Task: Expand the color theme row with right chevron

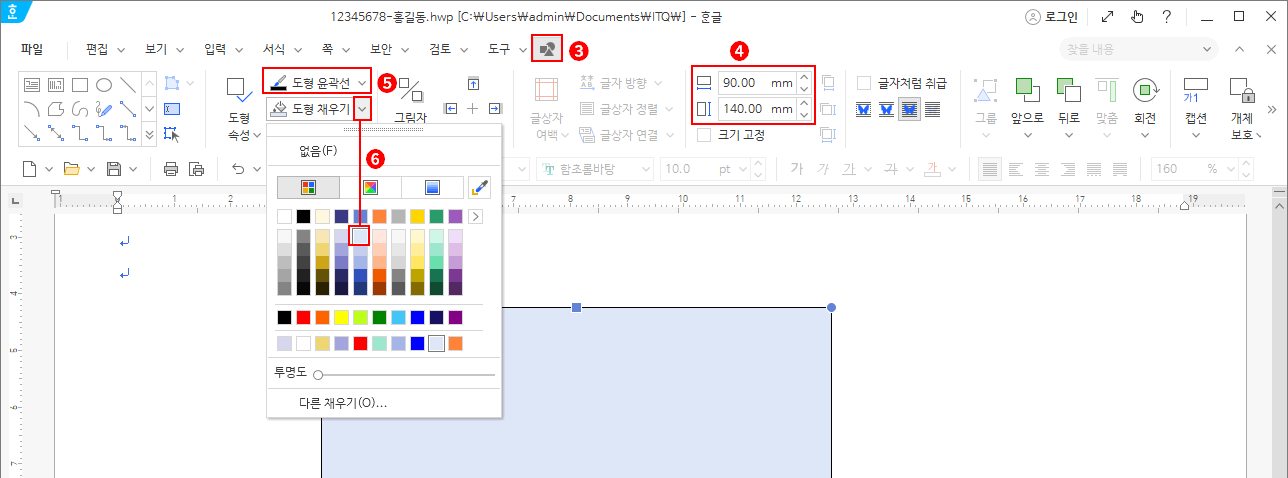Action: [475, 216]
